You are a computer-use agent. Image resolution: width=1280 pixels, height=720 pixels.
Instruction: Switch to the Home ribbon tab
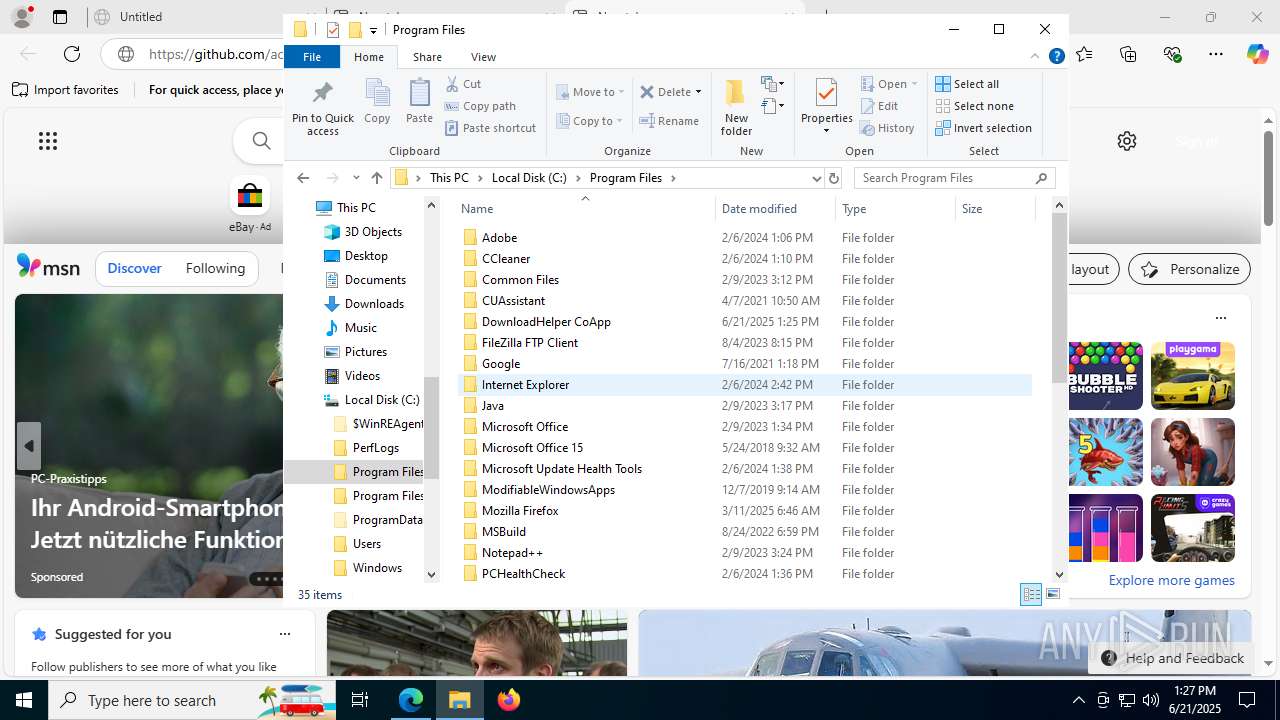[368, 57]
